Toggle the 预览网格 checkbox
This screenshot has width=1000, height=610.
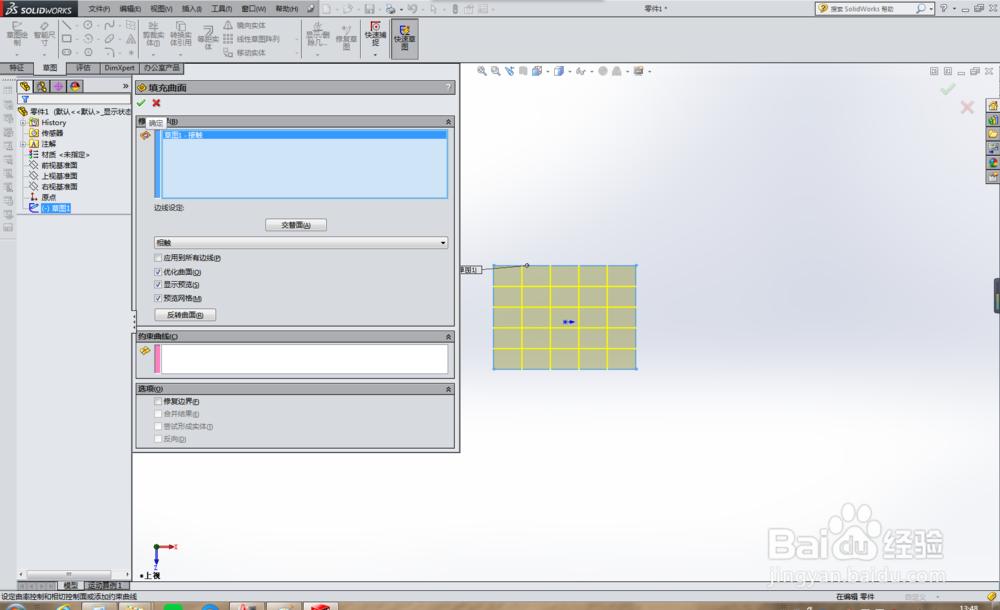coord(158,298)
